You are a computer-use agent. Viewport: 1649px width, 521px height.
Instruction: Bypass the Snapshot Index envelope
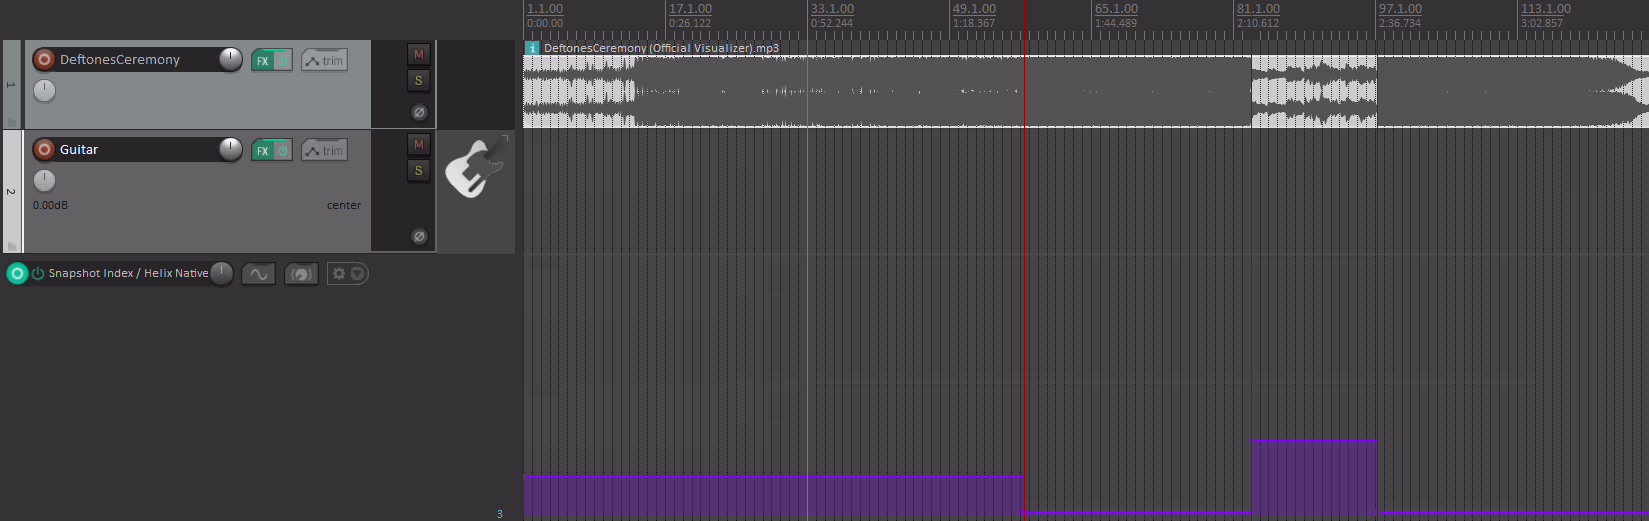(38, 273)
